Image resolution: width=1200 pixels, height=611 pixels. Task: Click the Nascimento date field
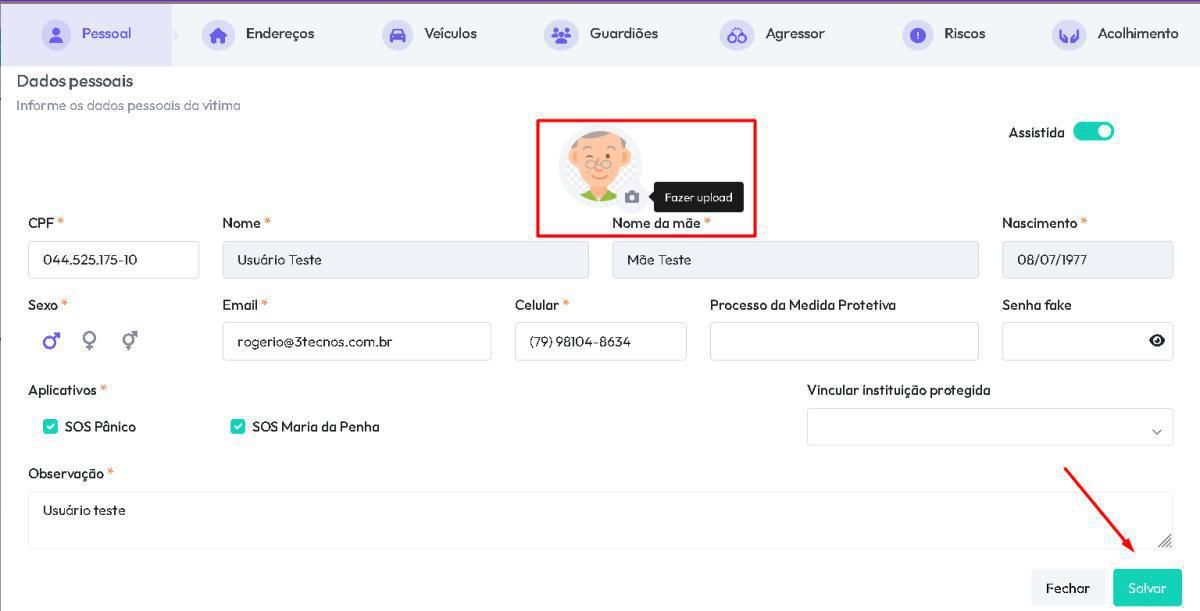click(x=1087, y=260)
